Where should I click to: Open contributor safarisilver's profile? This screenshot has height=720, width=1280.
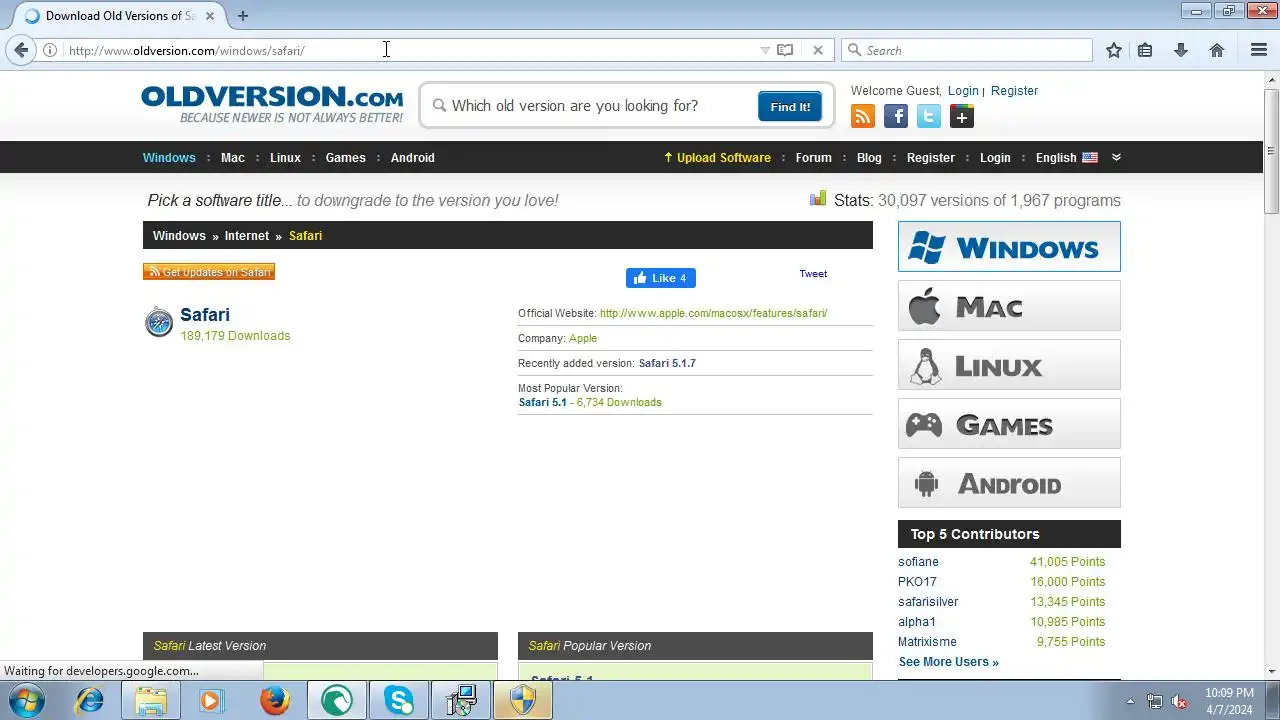[x=928, y=602]
